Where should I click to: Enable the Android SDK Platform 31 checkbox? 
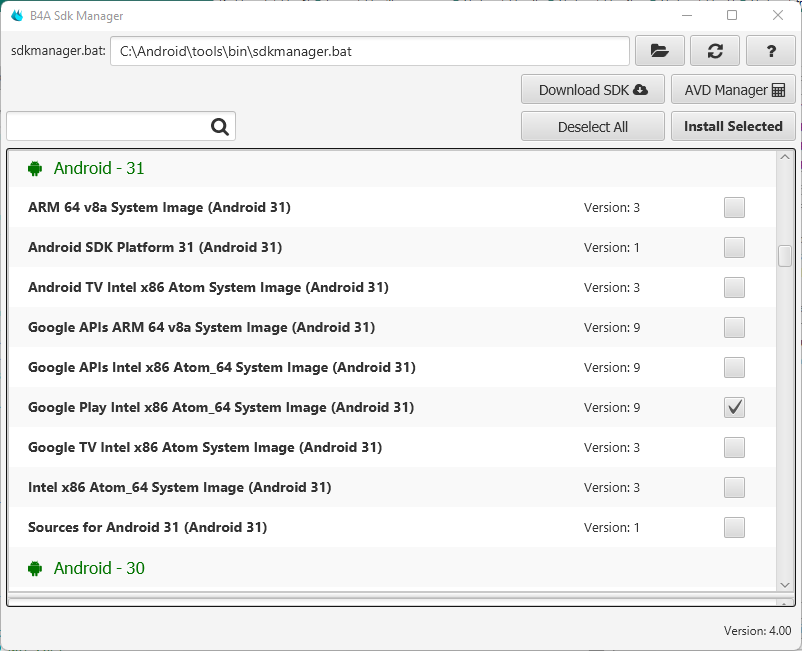click(734, 248)
